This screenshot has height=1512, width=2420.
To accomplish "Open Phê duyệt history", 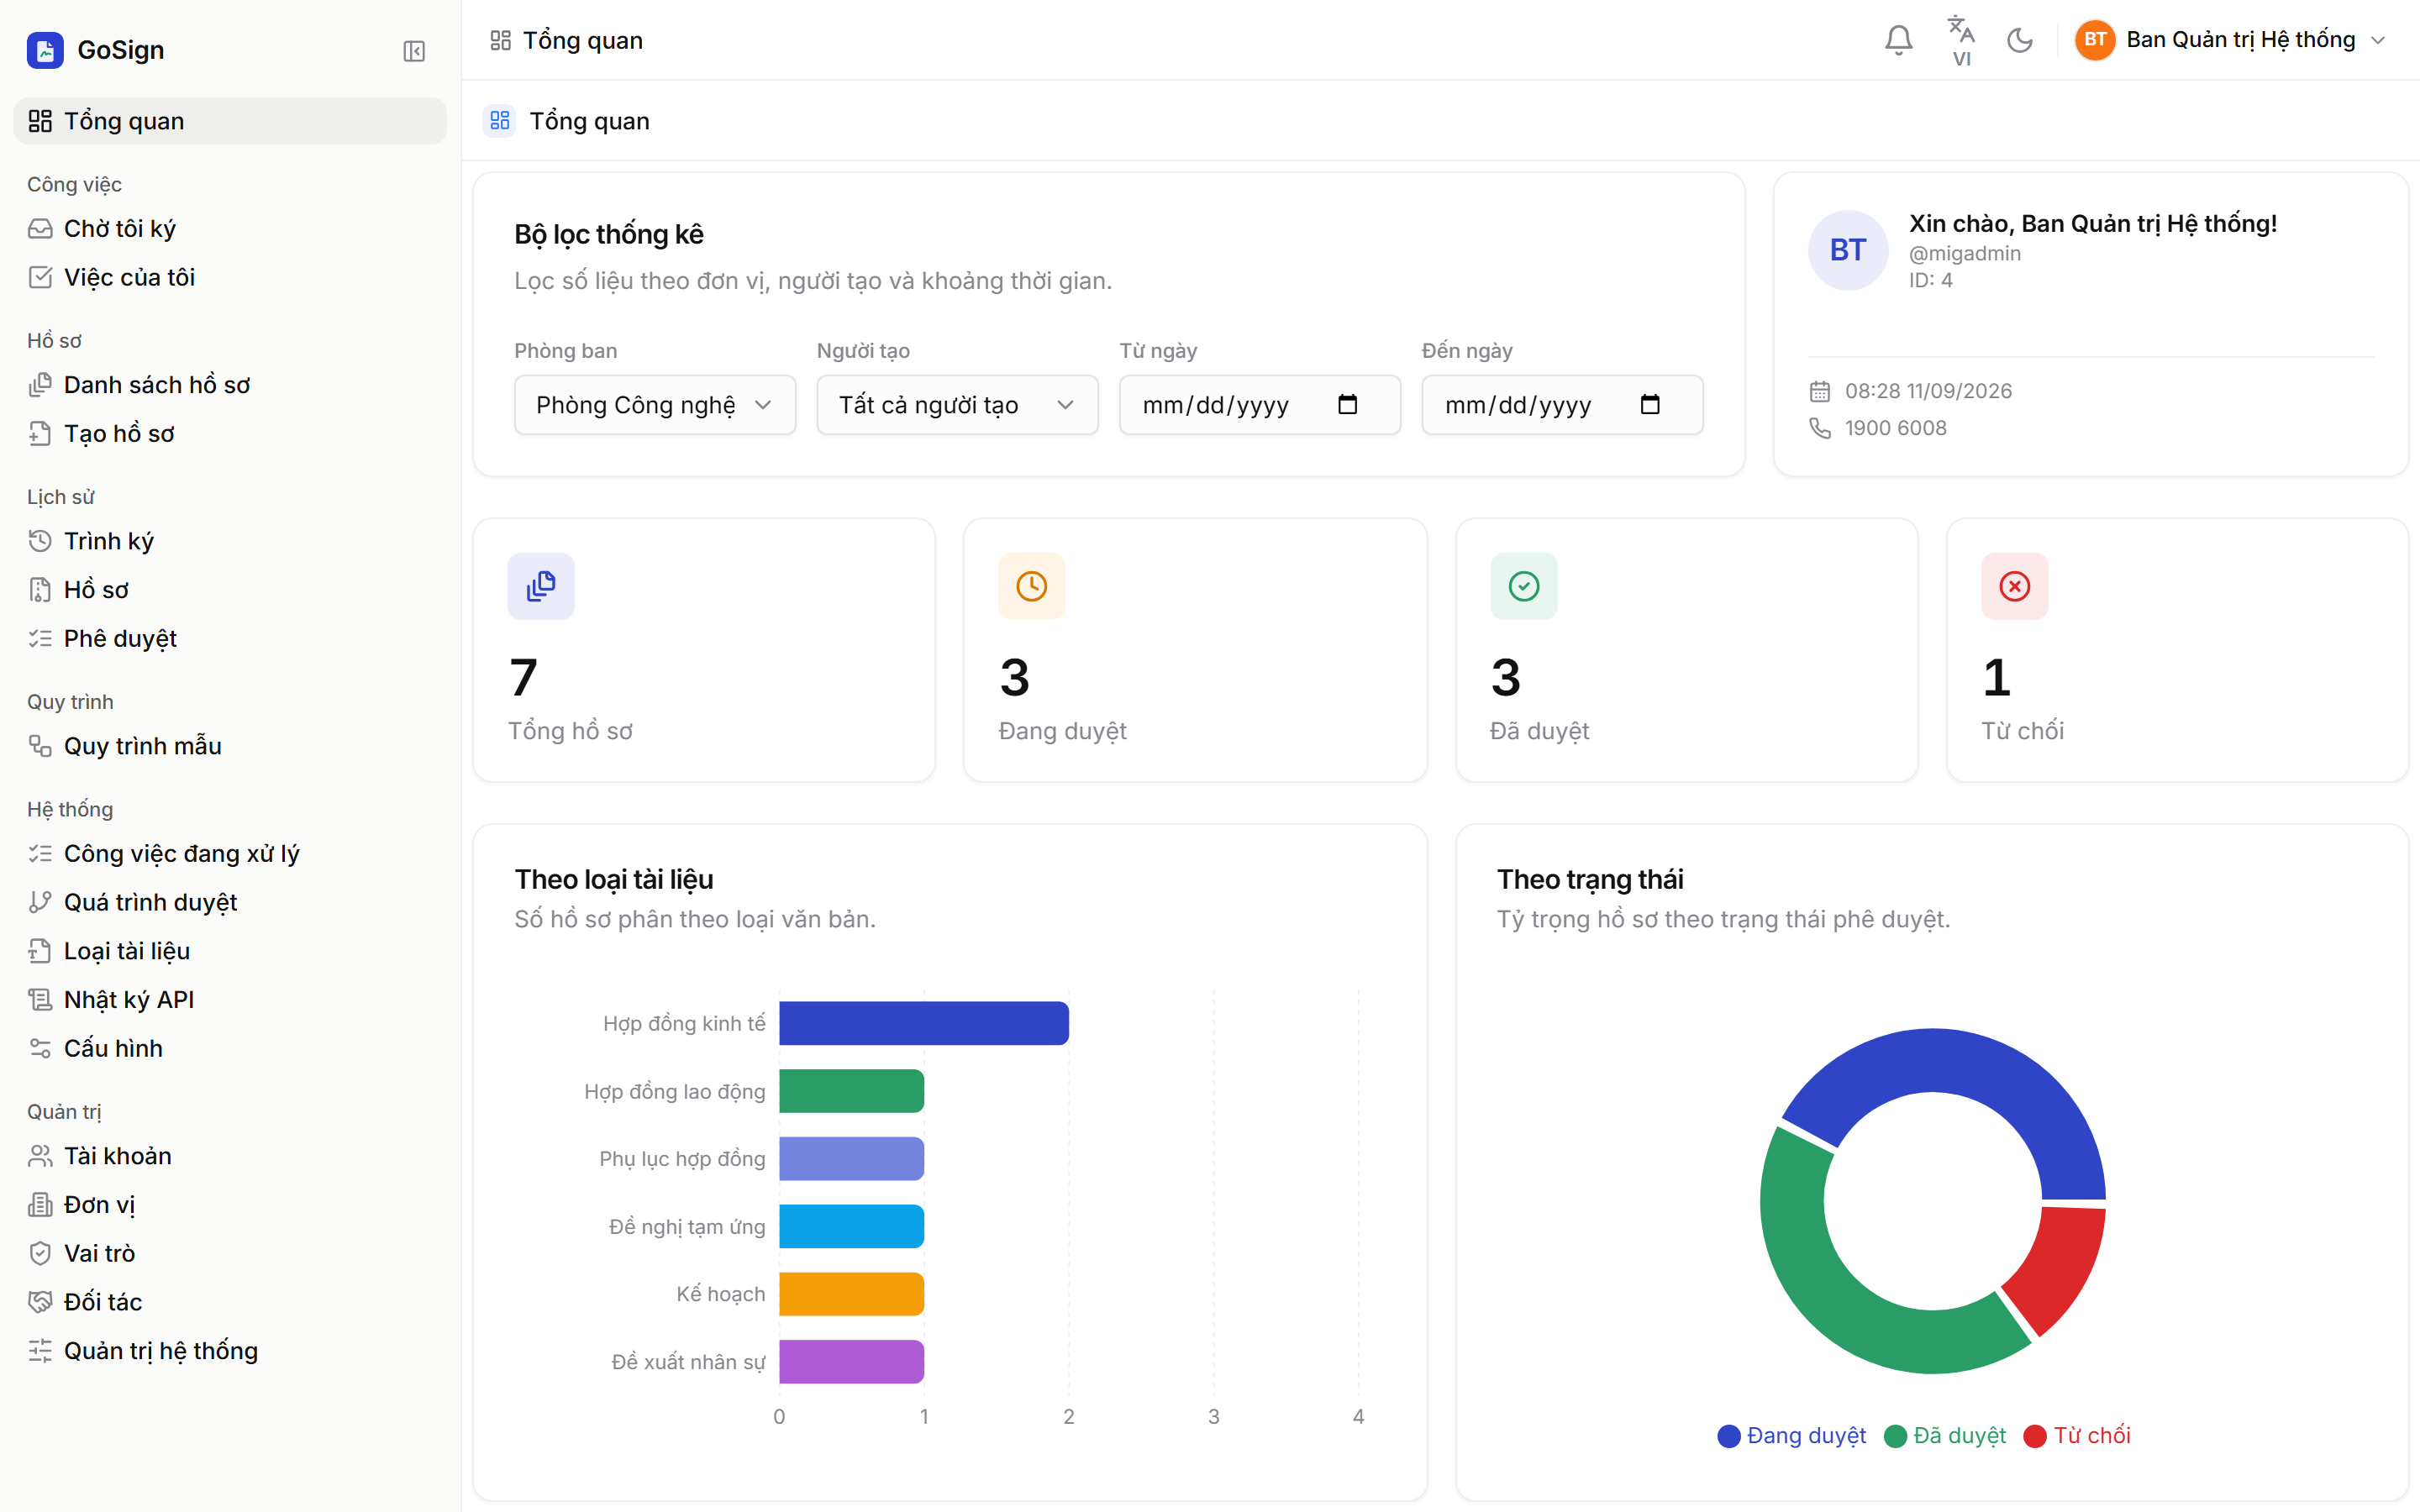I will (x=230, y=638).
